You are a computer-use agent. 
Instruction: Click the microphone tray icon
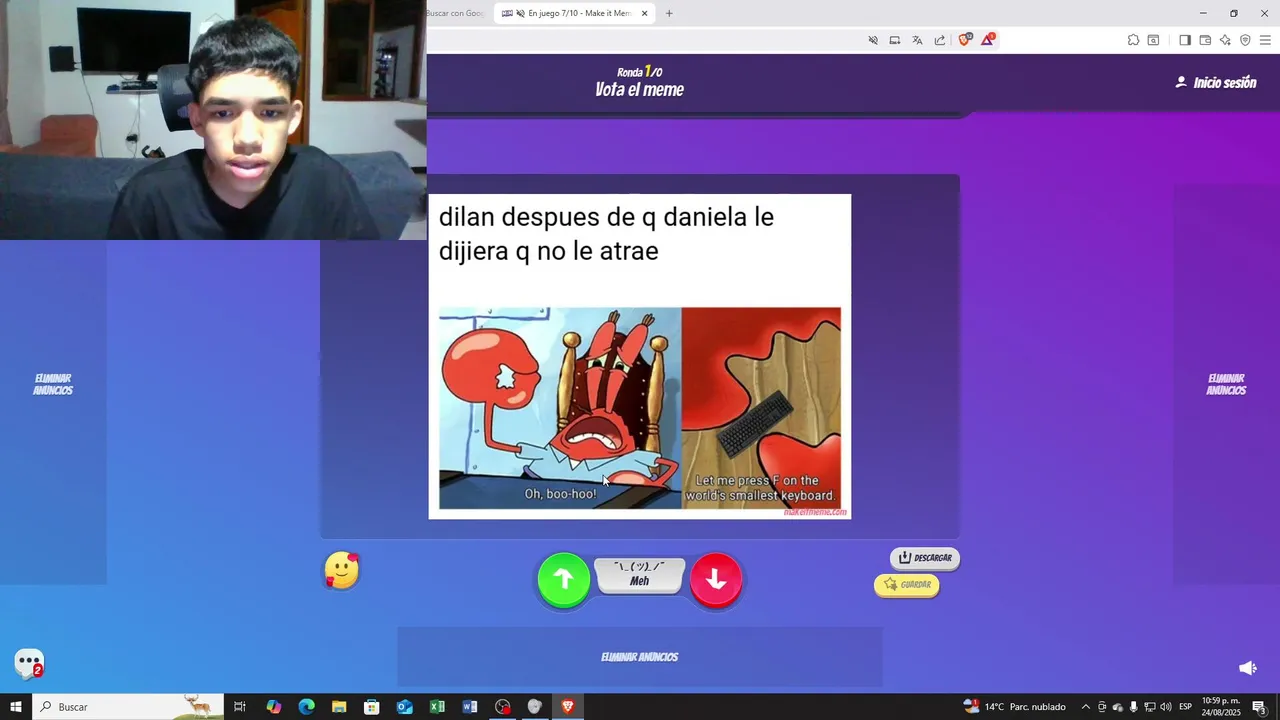1134,707
